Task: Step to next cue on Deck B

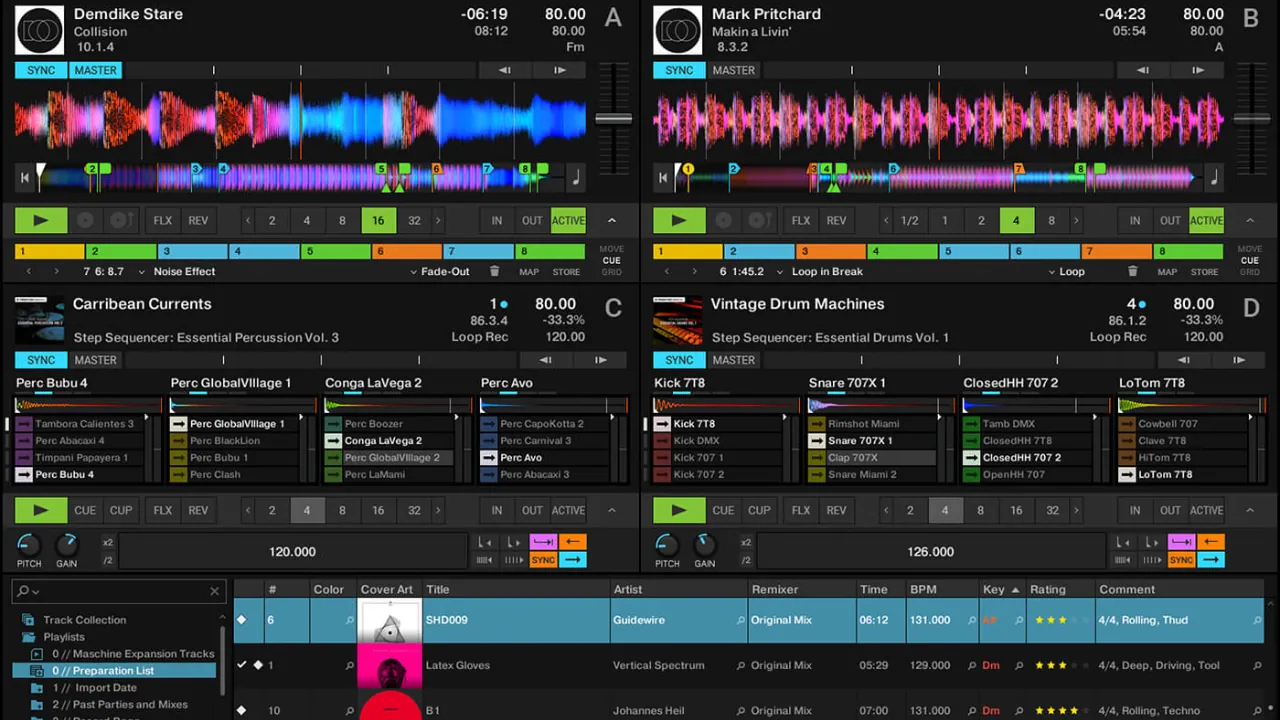Action: pyautogui.click(x=694, y=271)
